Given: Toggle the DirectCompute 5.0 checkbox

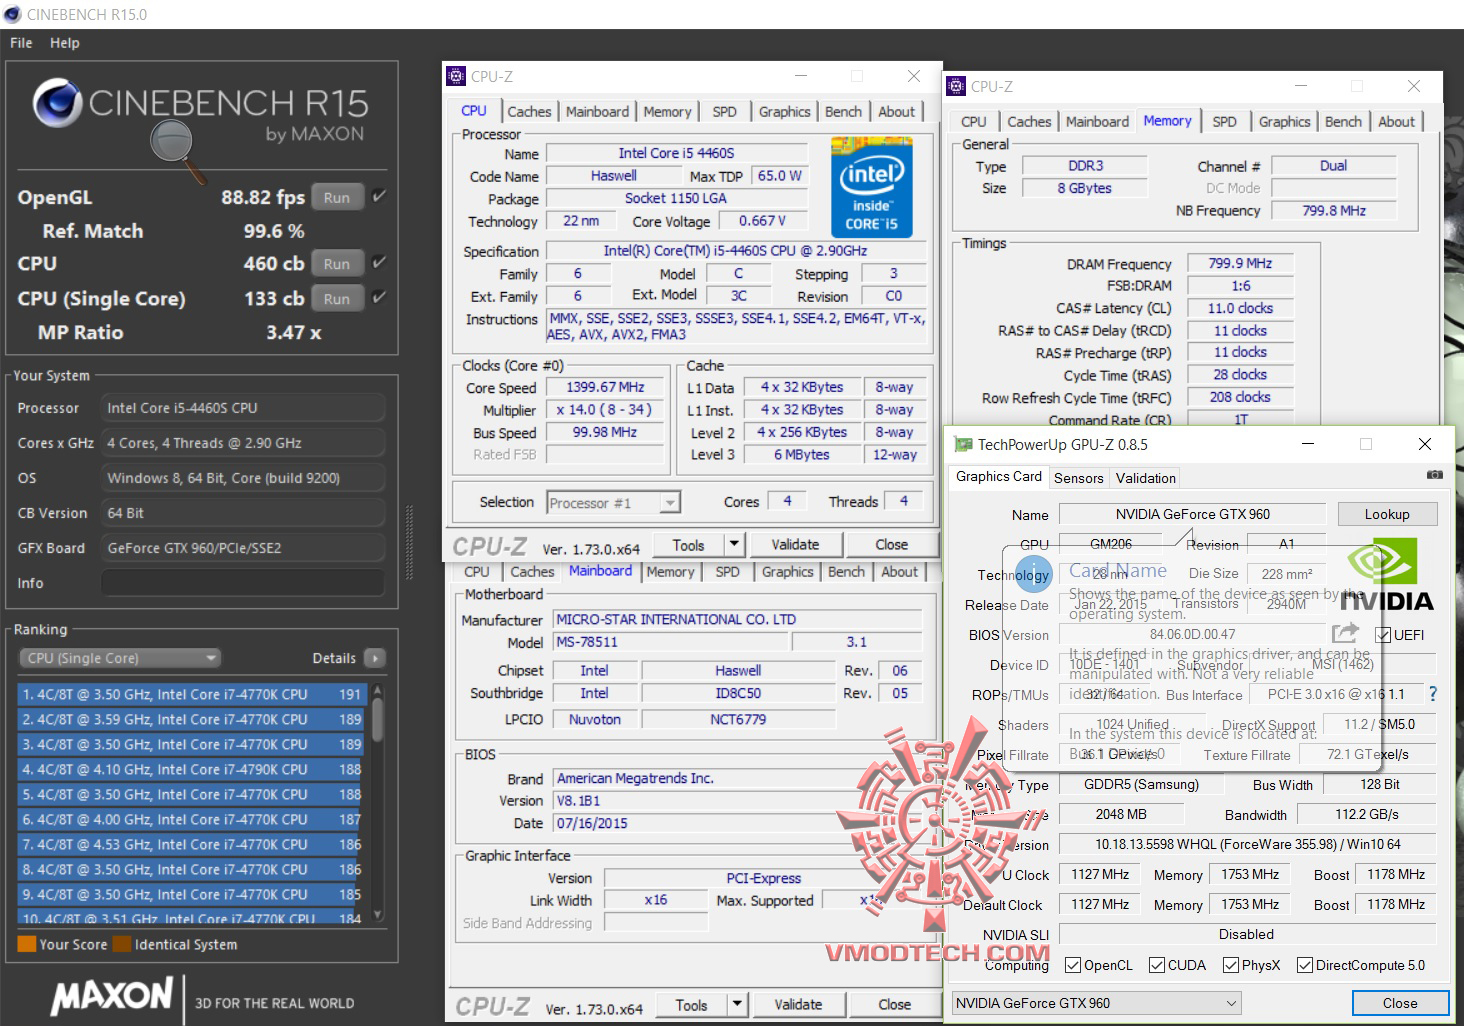Looking at the screenshot, I should point(1305,965).
